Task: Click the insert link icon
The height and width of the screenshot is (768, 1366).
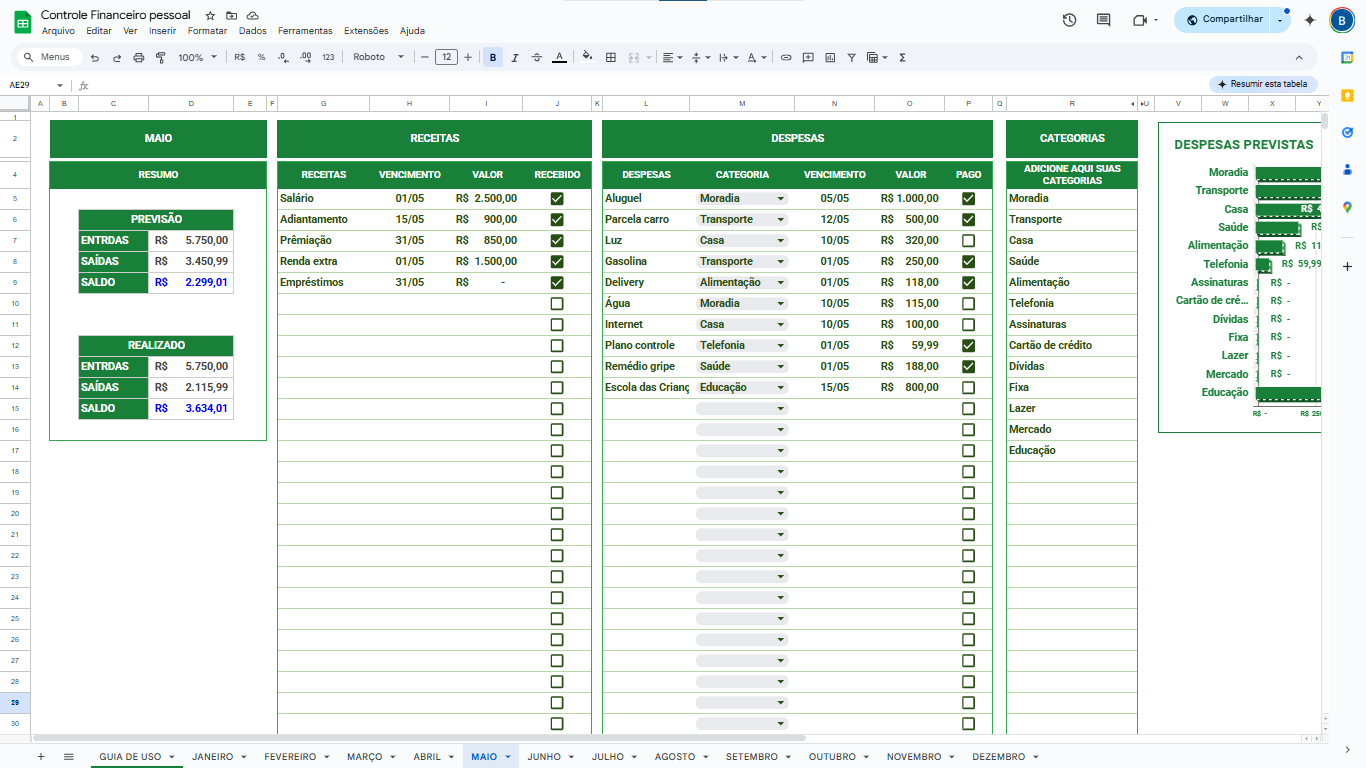Action: tap(786, 58)
